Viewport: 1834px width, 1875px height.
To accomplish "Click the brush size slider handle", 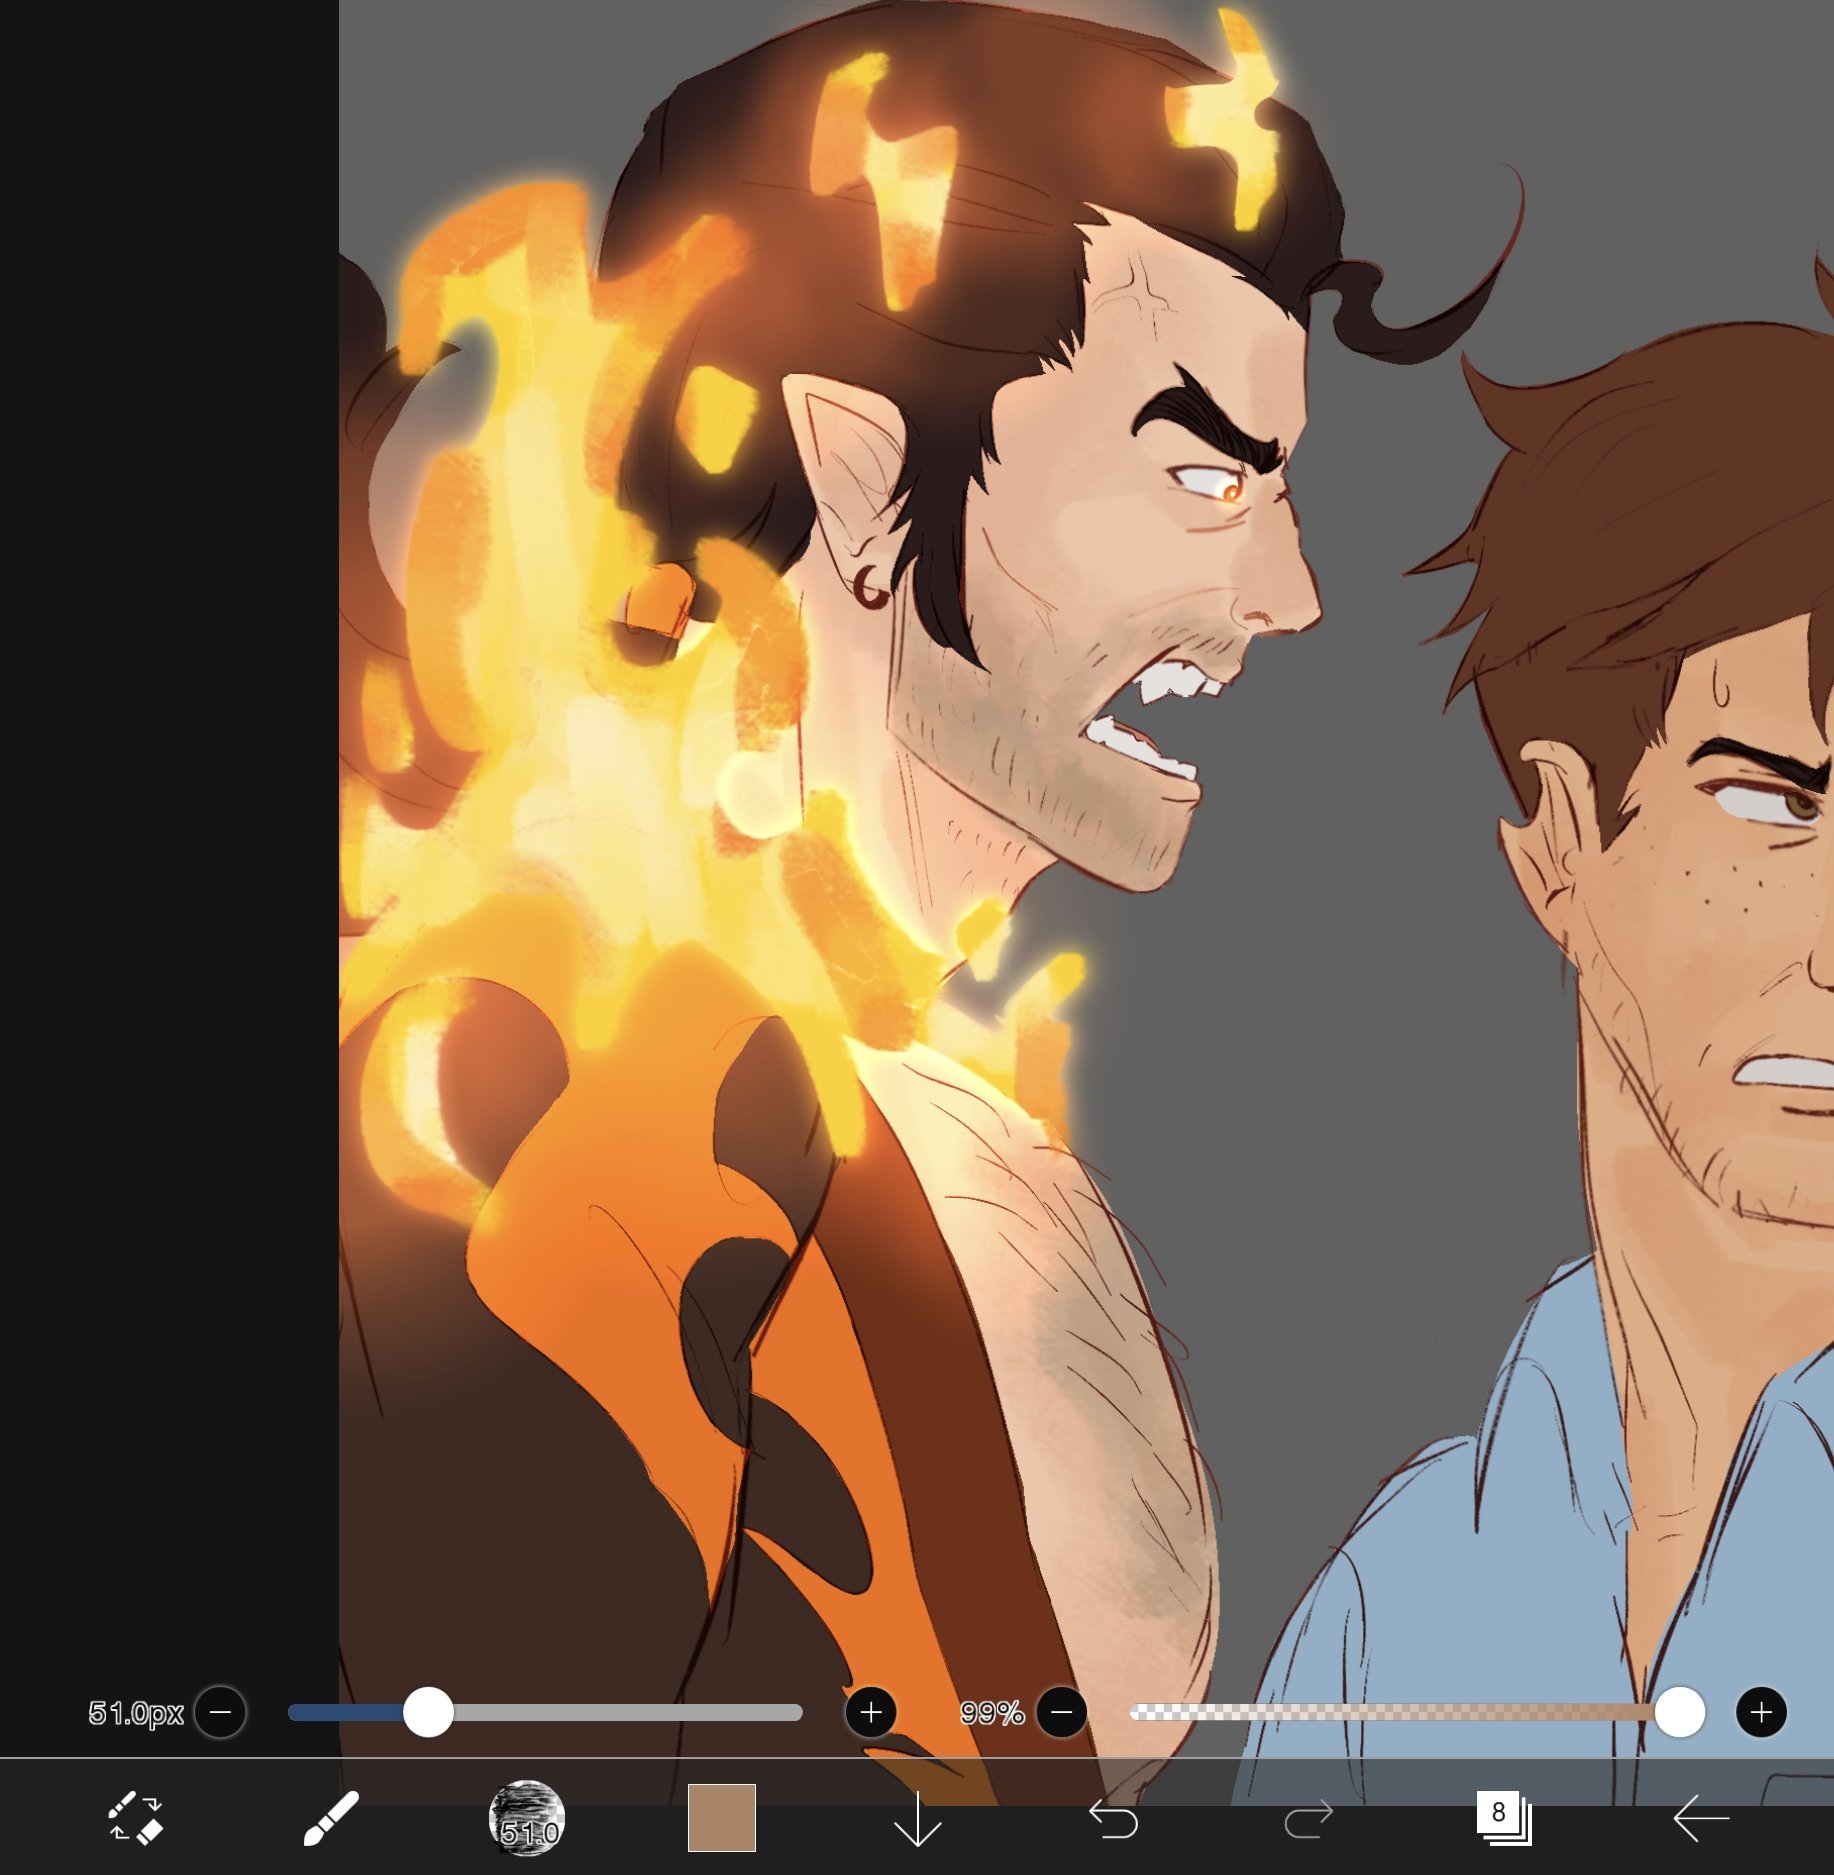I will point(428,1712).
